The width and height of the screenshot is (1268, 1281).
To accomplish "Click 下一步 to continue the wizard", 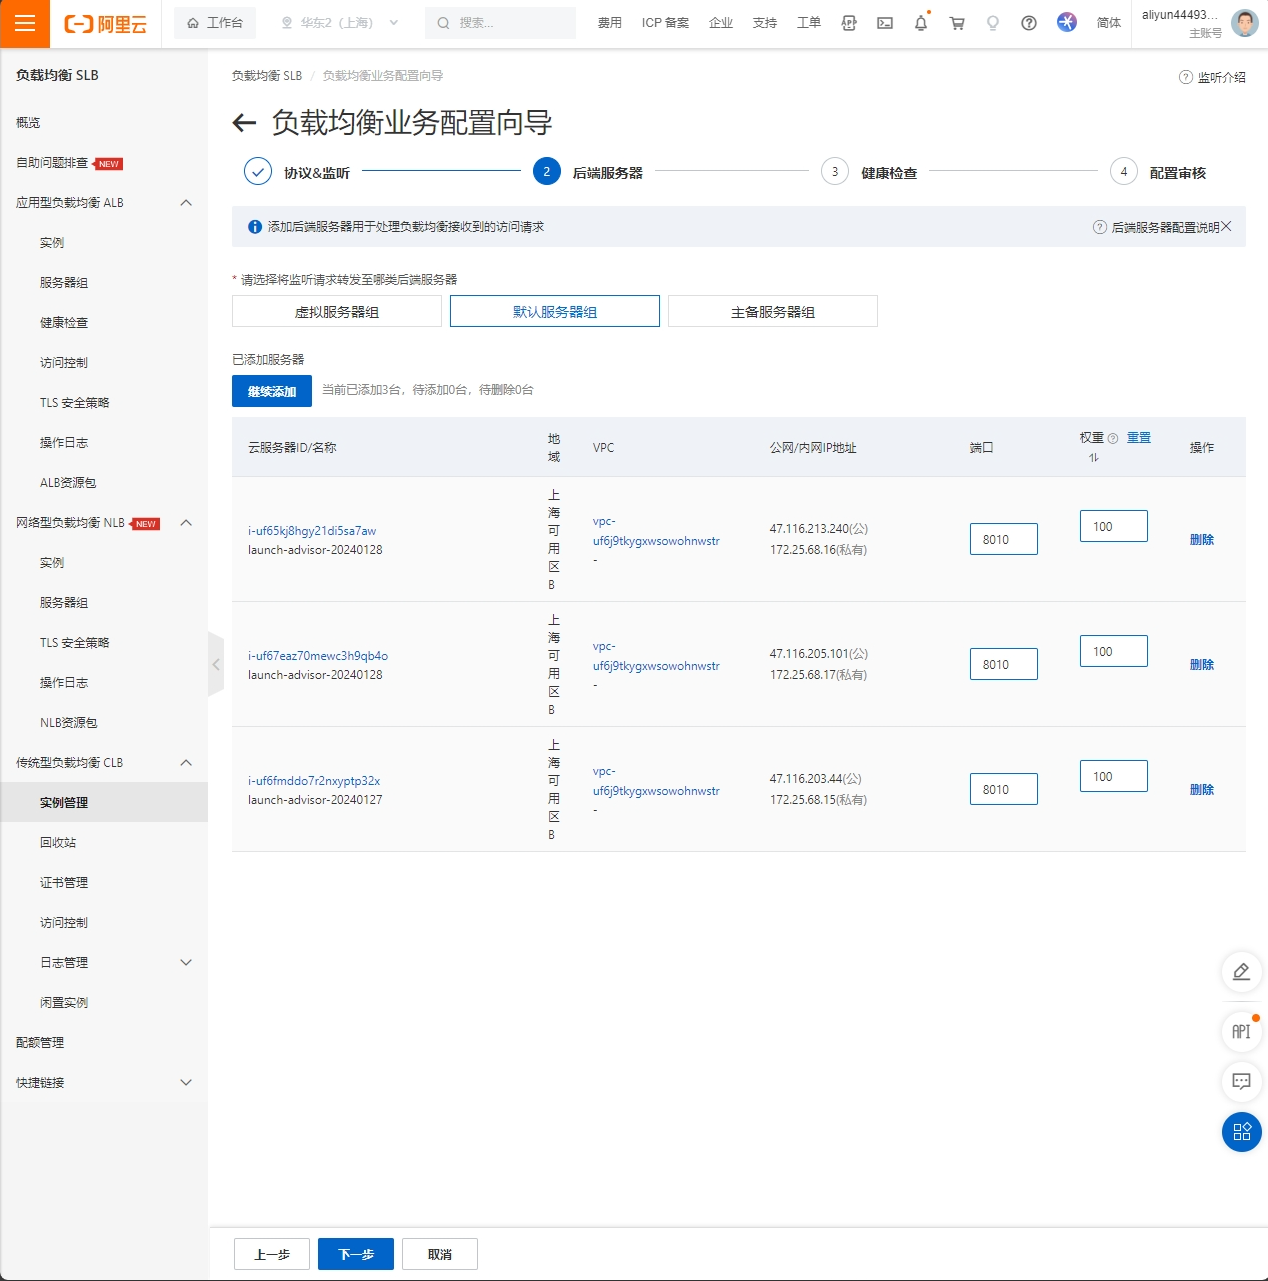I will (x=356, y=1254).
